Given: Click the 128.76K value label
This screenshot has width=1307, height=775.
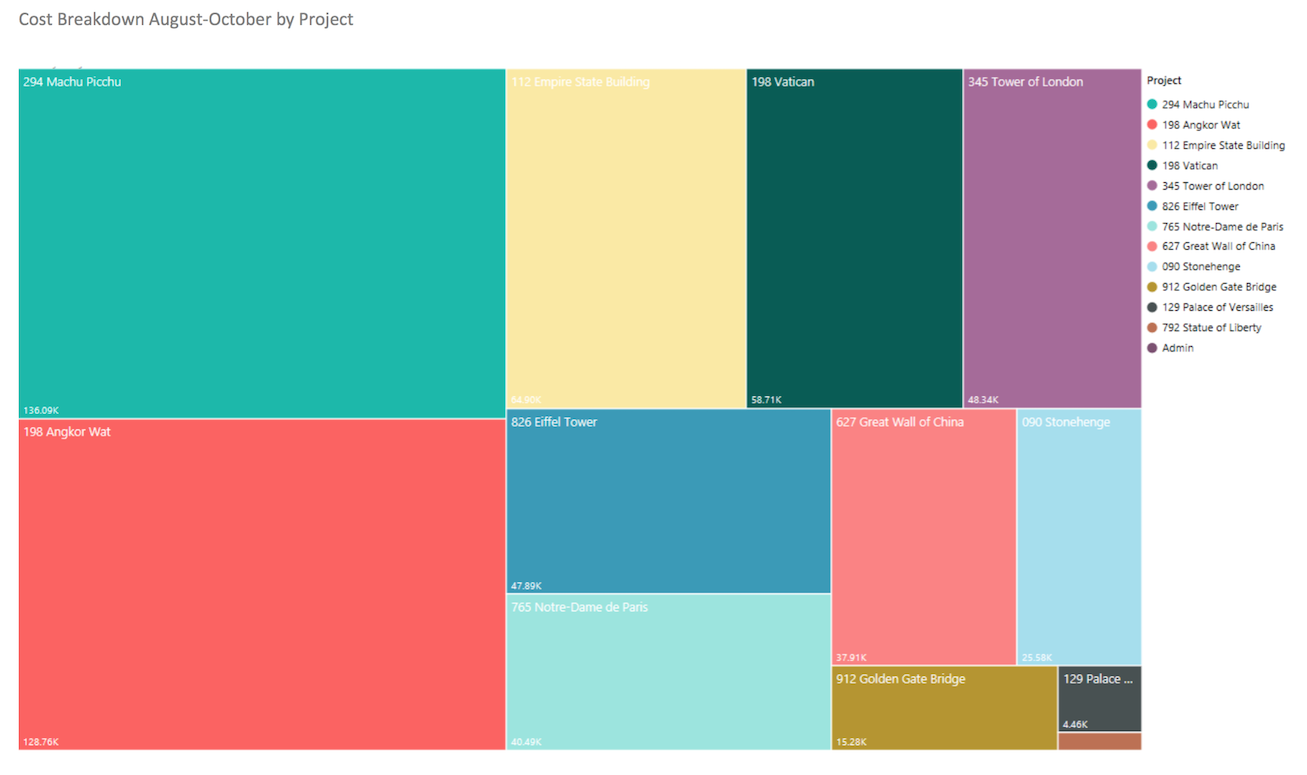Looking at the screenshot, I should [x=41, y=742].
